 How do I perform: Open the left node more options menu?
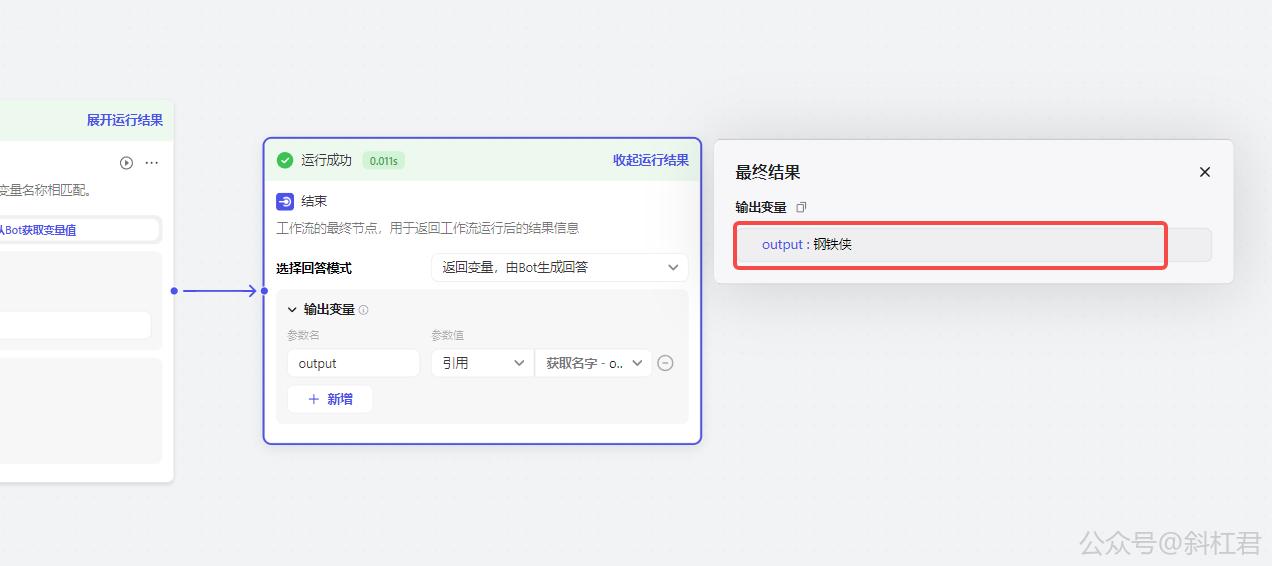click(152, 163)
